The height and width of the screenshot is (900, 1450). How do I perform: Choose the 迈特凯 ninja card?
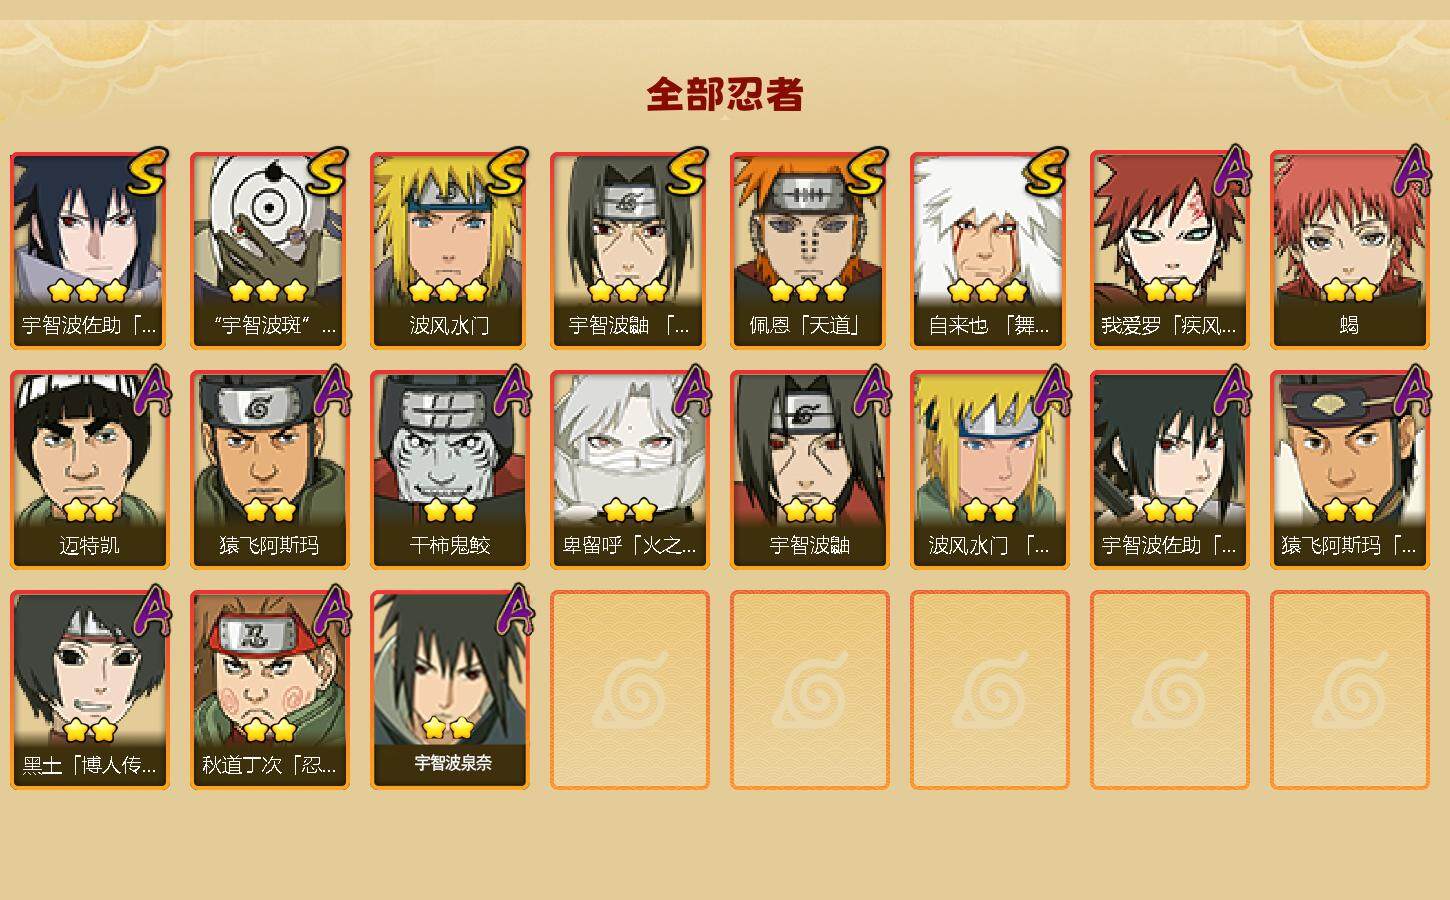pyautogui.click(x=89, y=470)
